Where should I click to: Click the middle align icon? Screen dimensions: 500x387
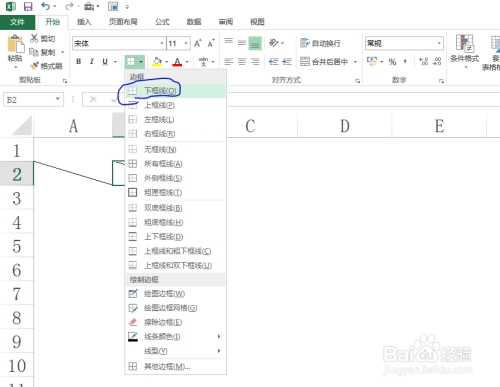coord(242,43)
